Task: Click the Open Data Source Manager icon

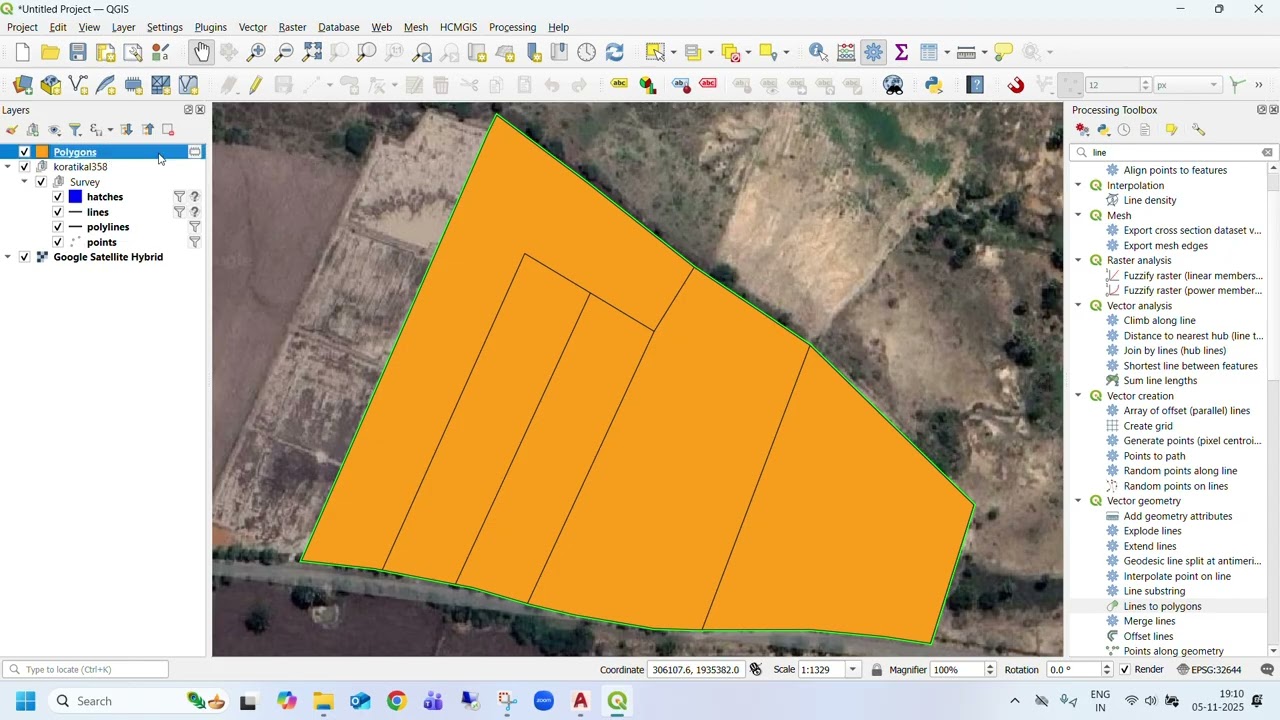Action: 22,85
